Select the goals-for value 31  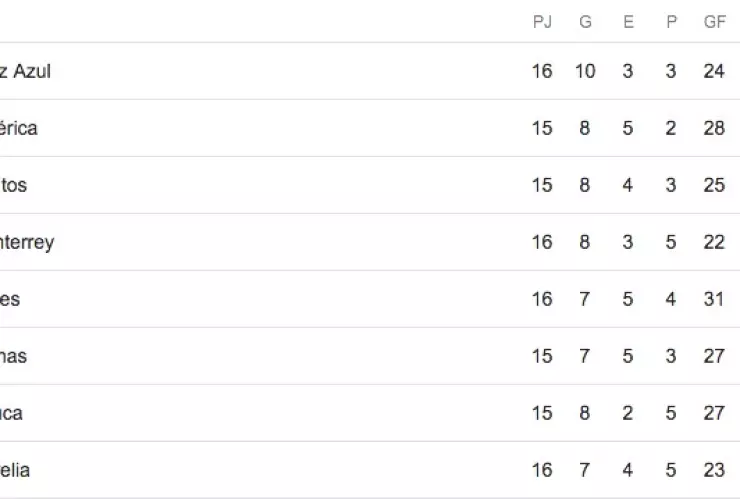[x=714, y=299]
